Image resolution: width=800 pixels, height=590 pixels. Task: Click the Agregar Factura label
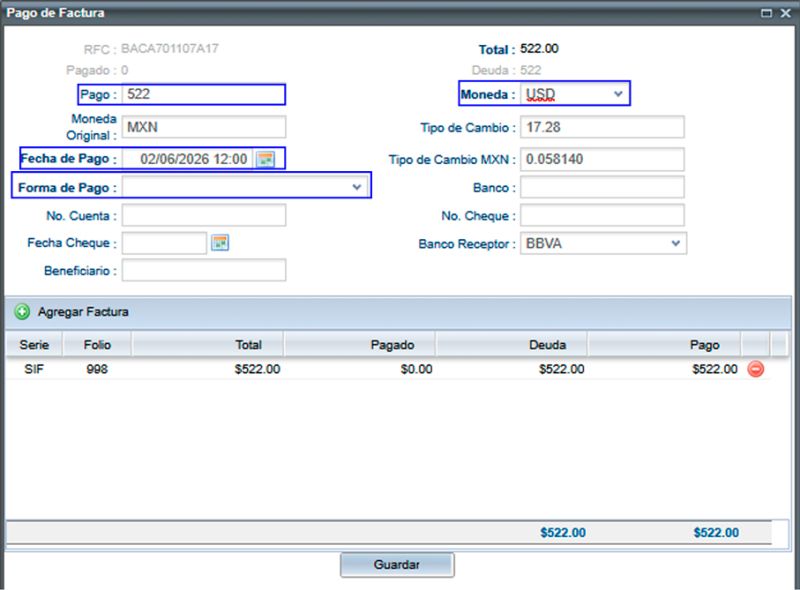tap(83, 312)
